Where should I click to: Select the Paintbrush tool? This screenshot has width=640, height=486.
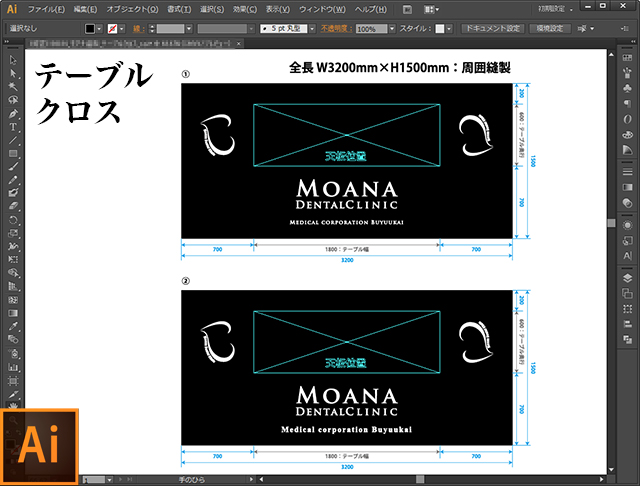[13, 166]
